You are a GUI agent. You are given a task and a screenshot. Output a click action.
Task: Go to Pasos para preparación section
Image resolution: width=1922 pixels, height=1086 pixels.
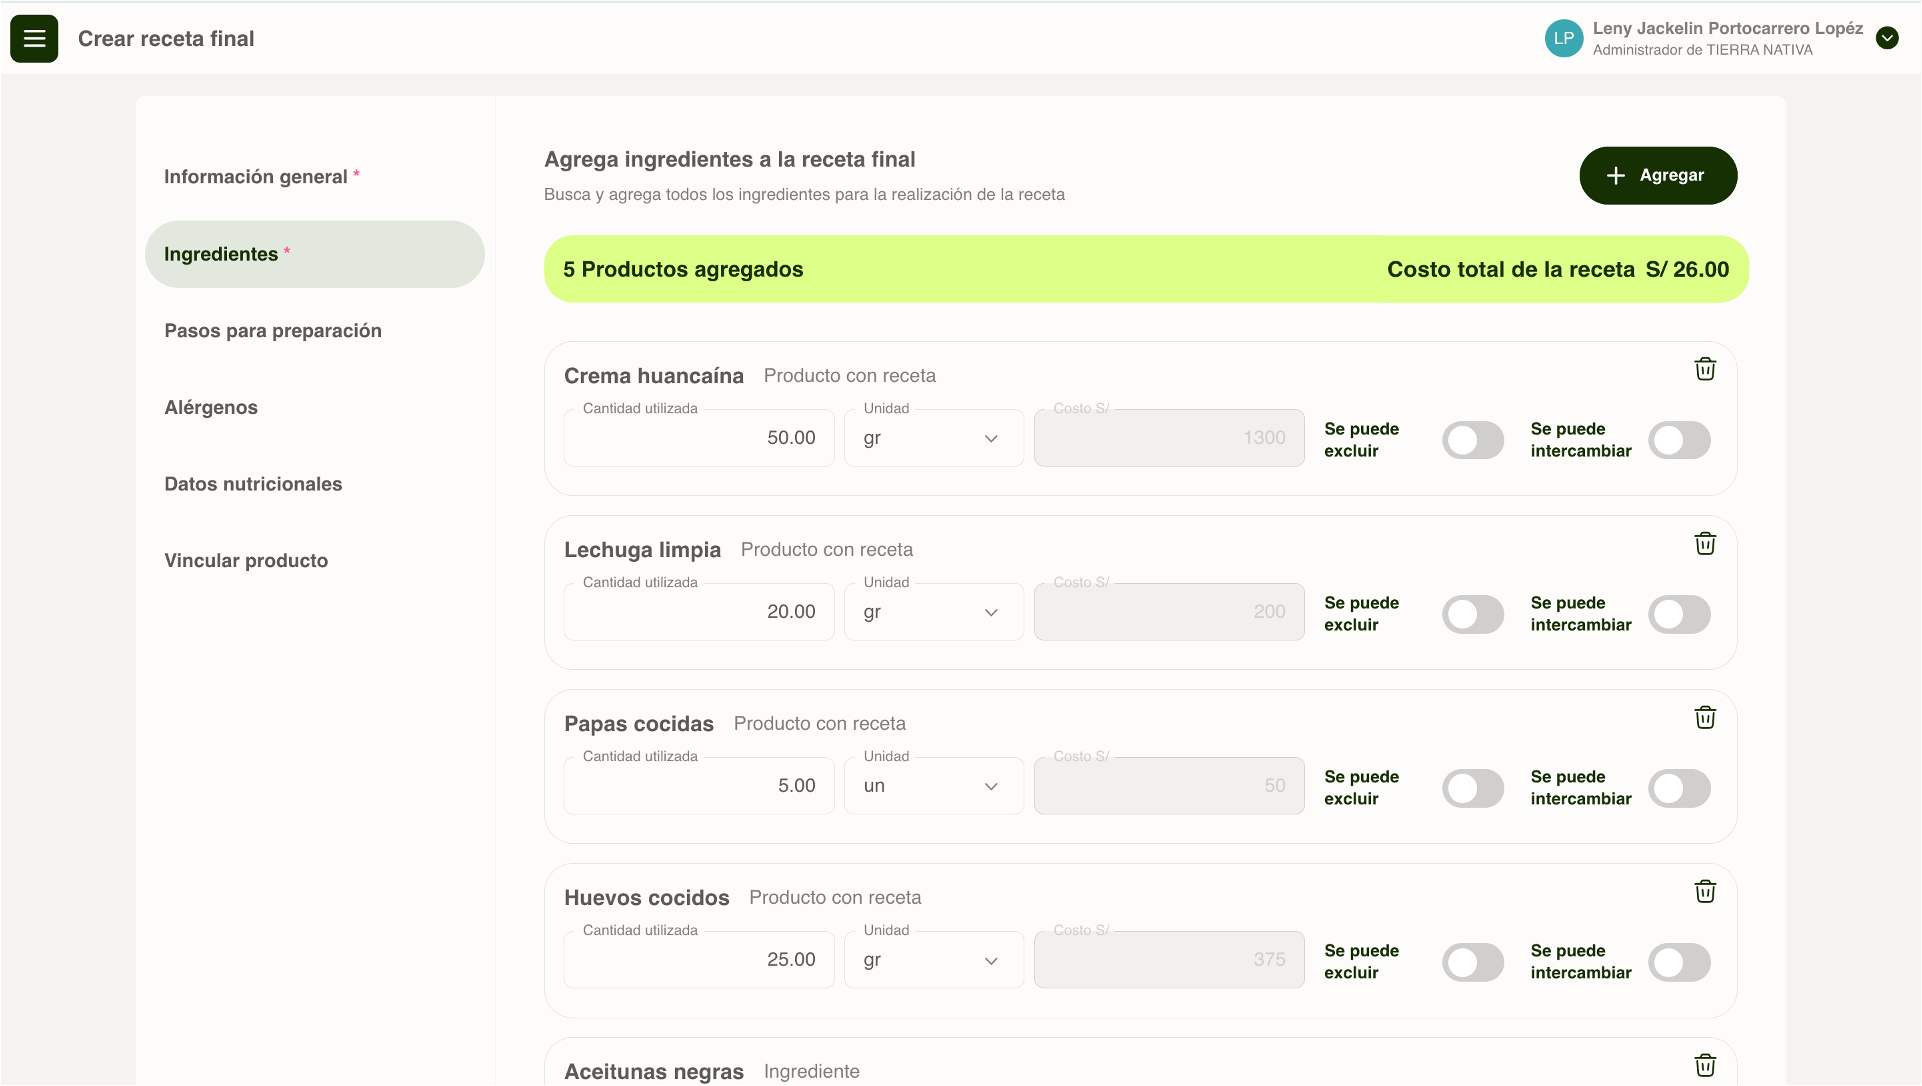(x=273, y=331)
